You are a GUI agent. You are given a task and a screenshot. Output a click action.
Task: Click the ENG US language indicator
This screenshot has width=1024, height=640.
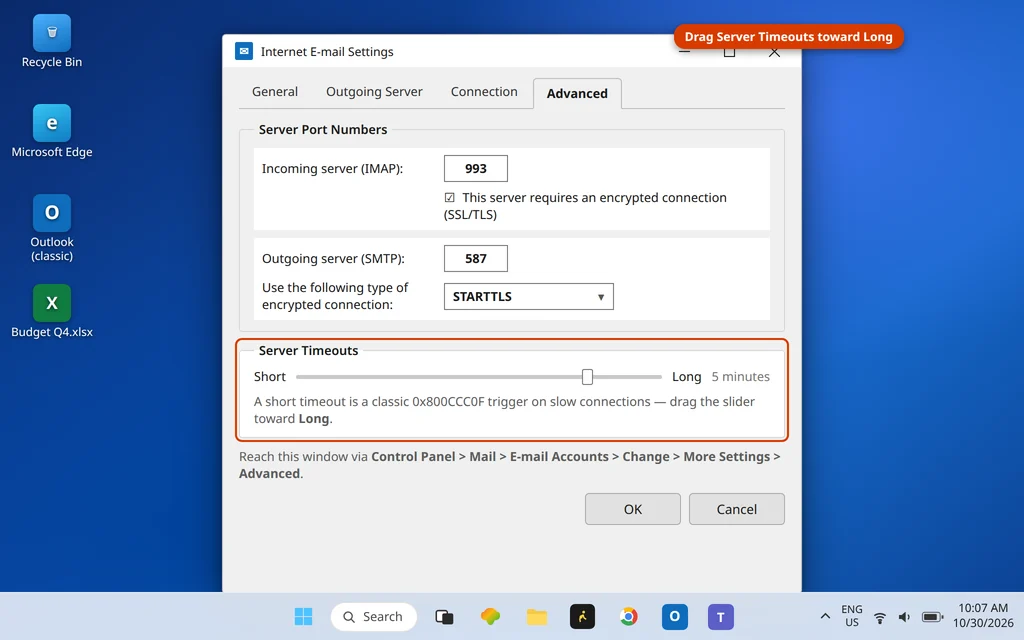(x=852, y=616)
